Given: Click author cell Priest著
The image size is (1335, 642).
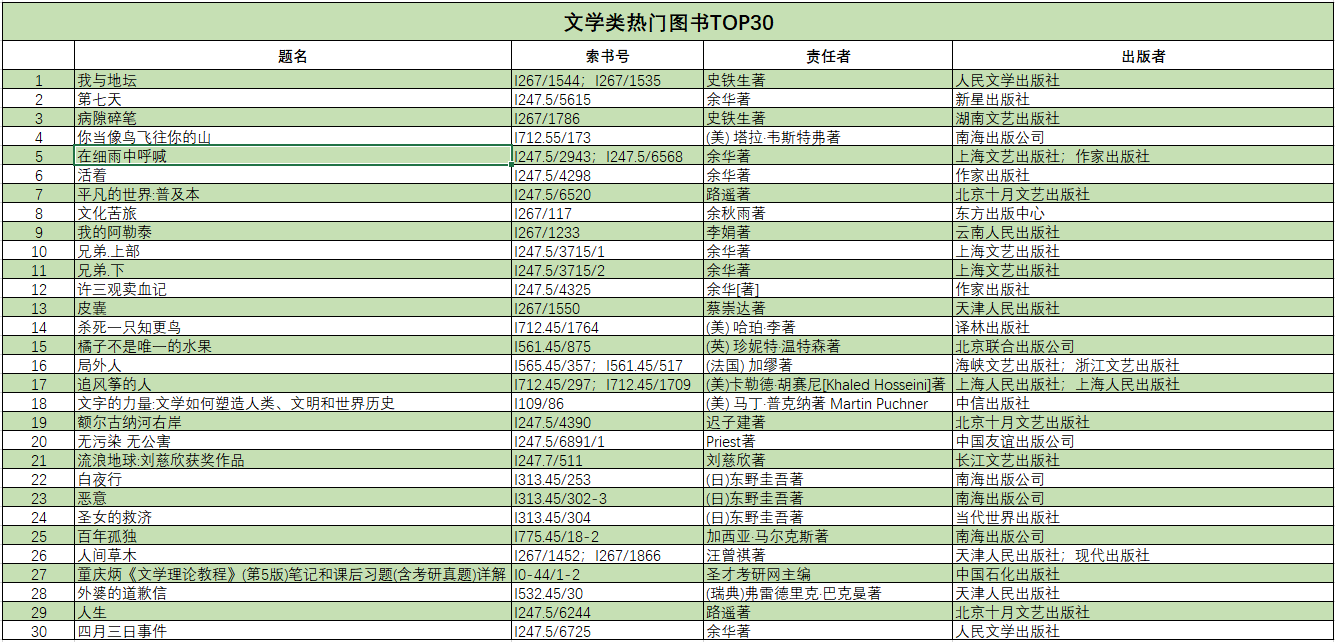Looking at the screenshot, I should click(828, 442).
